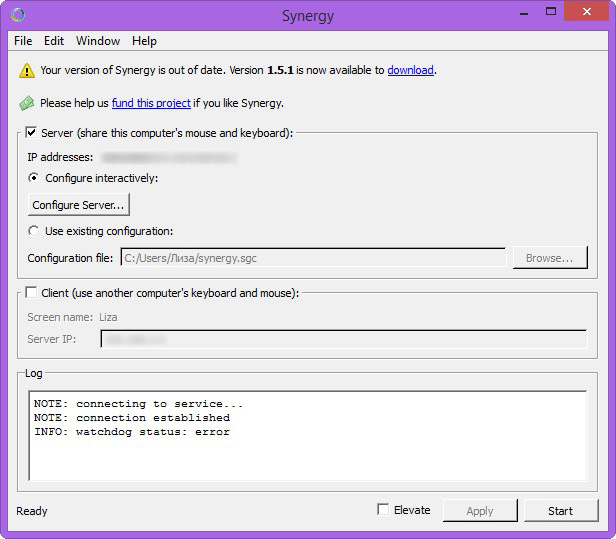This screenshot has width=616, height=539.
Task: Start the Synergy service with Start button
Action: [x=561, y=511]
